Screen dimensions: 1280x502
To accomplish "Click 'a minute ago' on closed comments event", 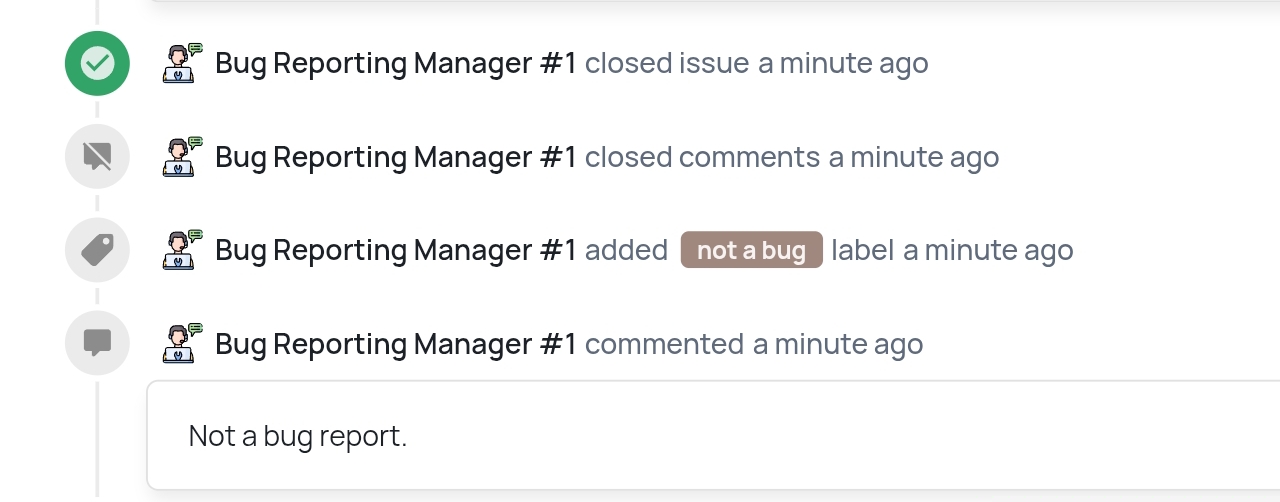I will [x=914, y=157].
